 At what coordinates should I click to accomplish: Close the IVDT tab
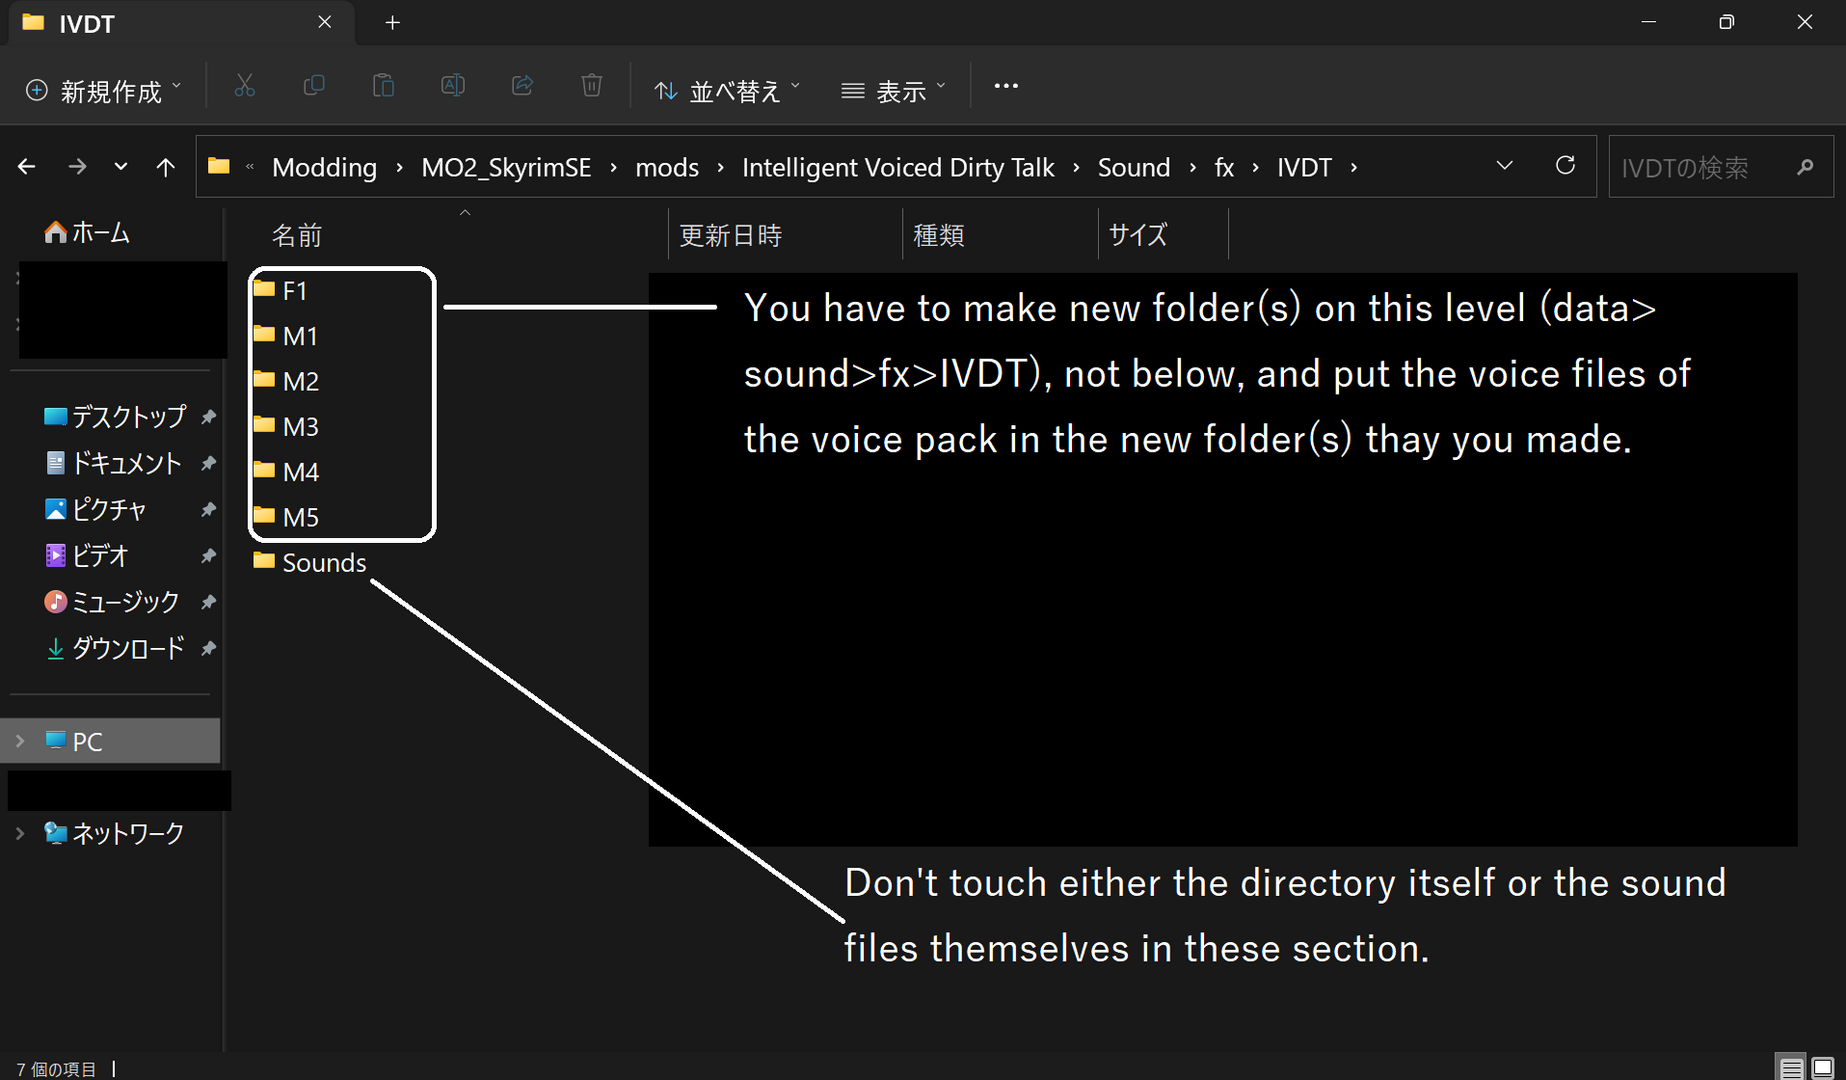pos(325,22)
